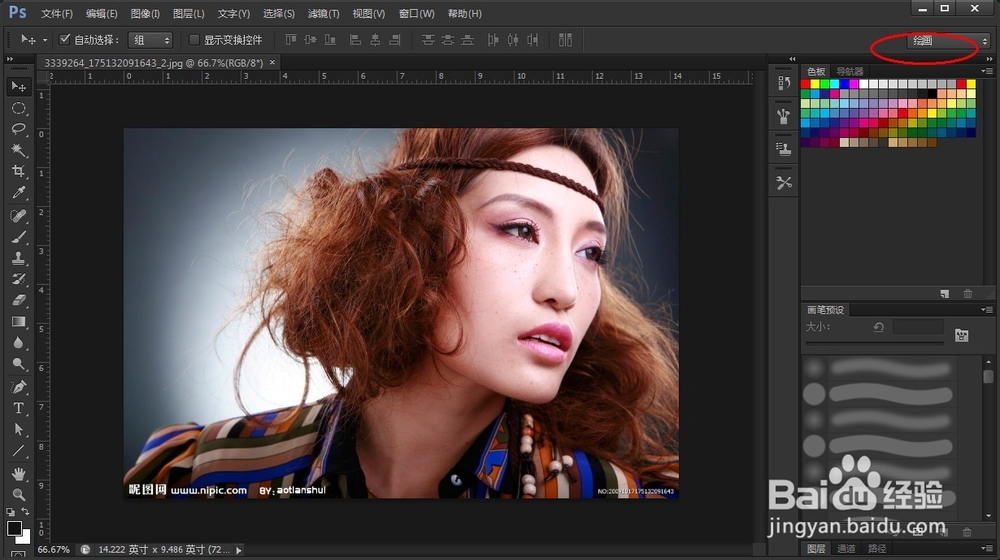This screenshot has width=1000, height=560.
Task: Open the 滤镜(T) menu
Action: click(x=323, y=14)
